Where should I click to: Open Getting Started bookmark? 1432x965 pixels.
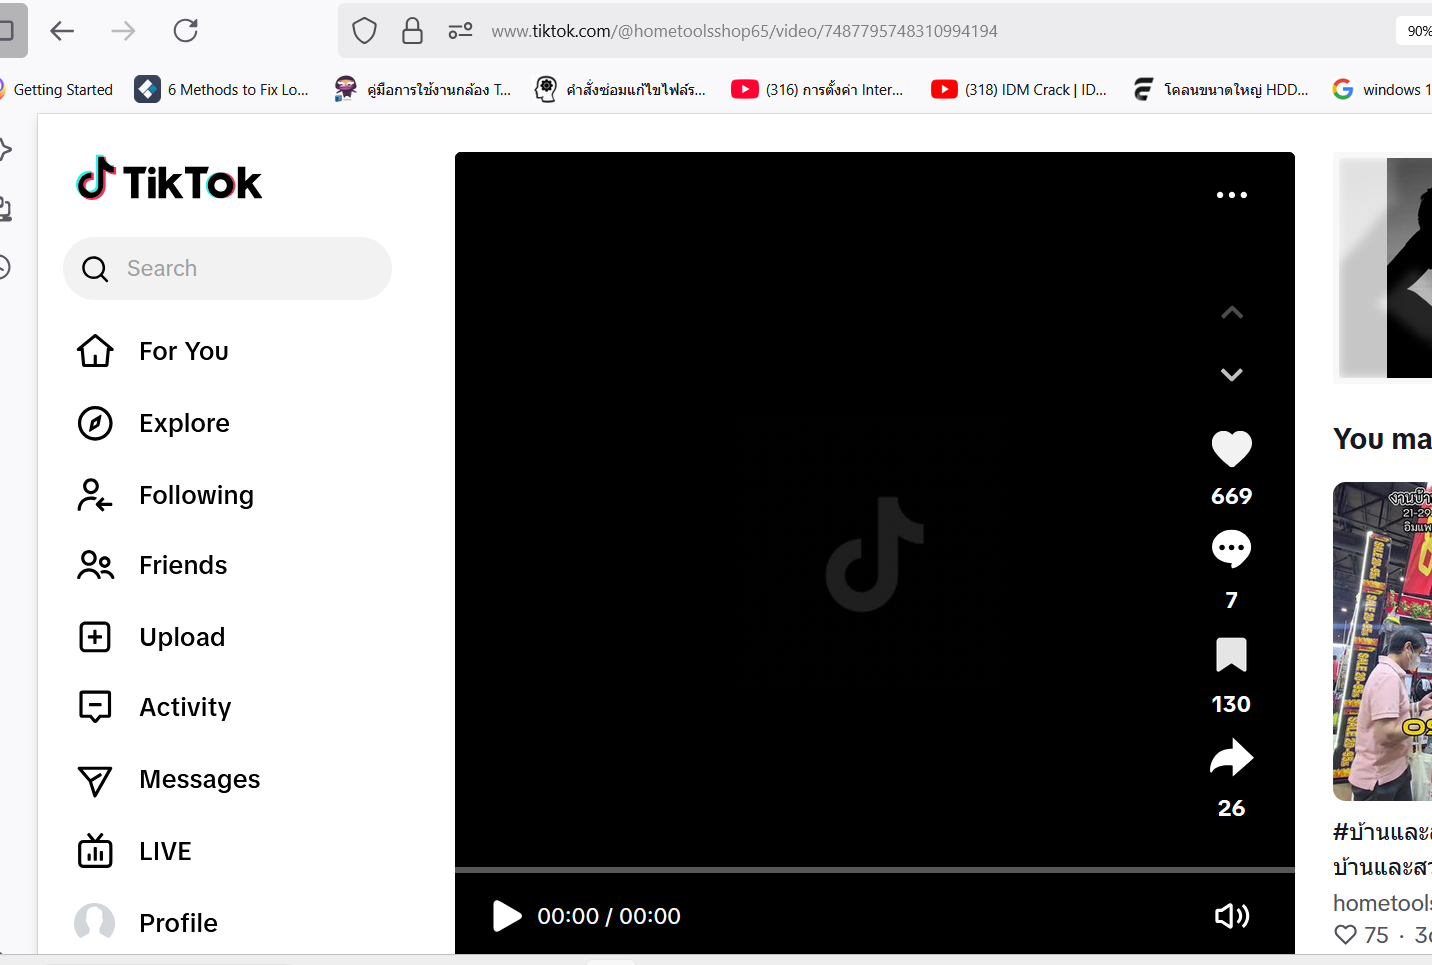click(x=56, y=89)
